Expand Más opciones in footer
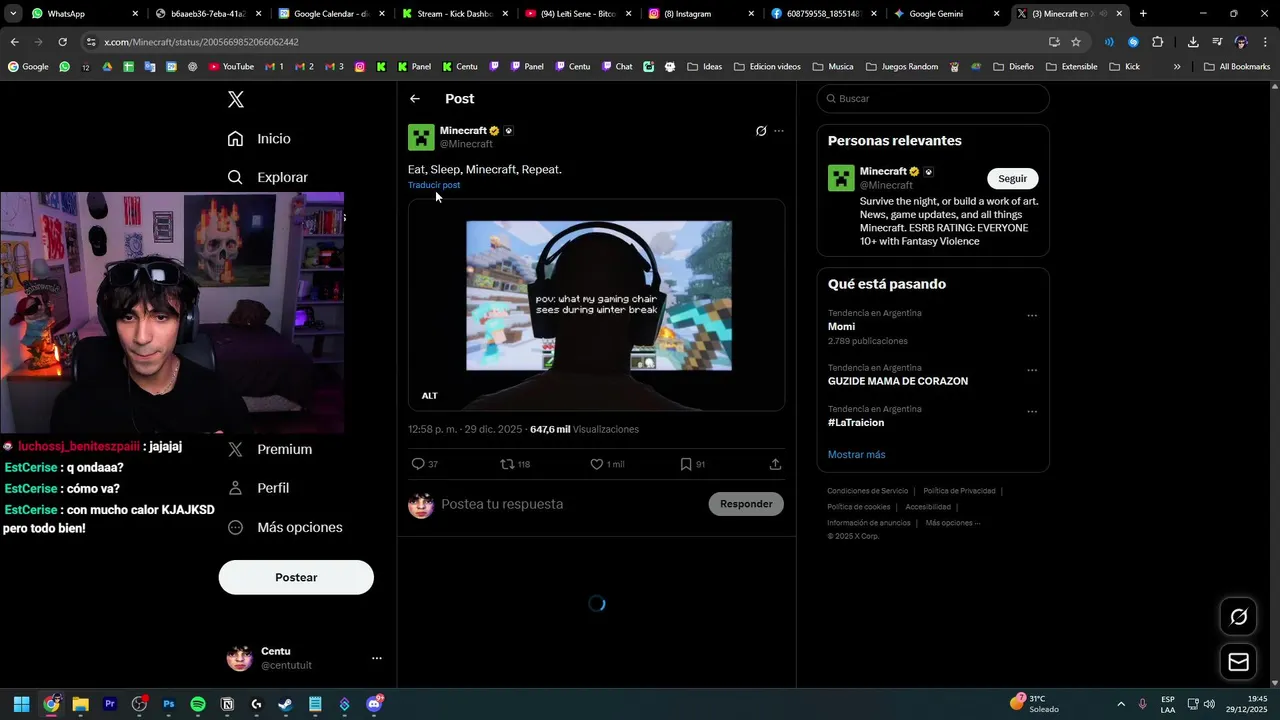This screenshot has width=1280, height=720. (x=952, y=523)
